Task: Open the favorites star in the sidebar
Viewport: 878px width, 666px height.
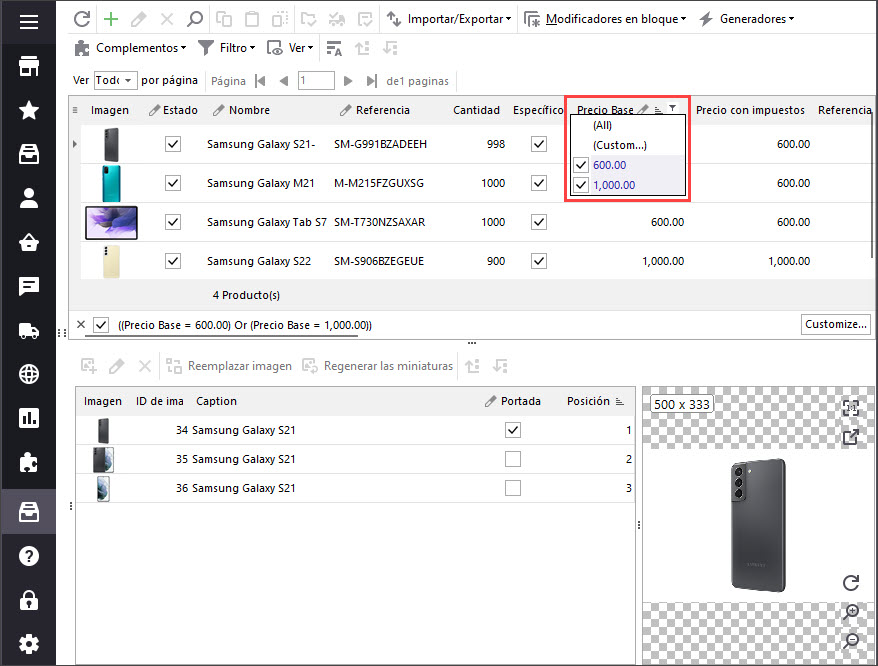Action: pyautogui.click(x=29, y=110)
